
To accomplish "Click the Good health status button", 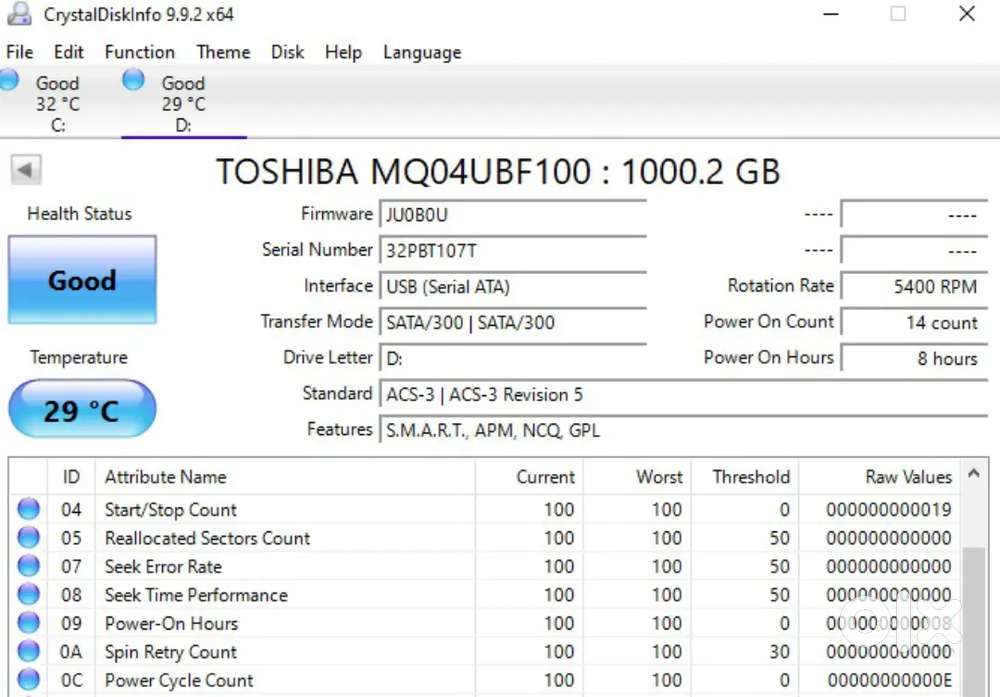I will [x=82, y=280].
